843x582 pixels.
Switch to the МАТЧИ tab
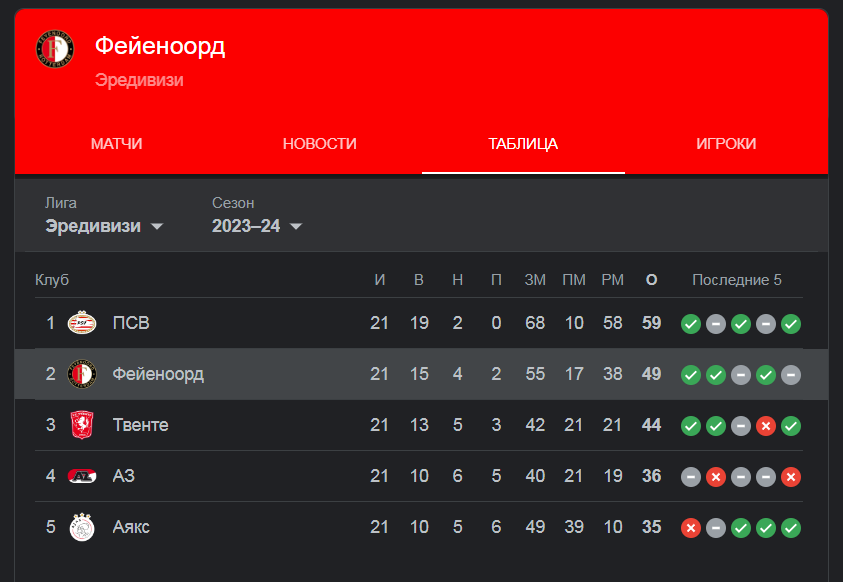[117, 144]
